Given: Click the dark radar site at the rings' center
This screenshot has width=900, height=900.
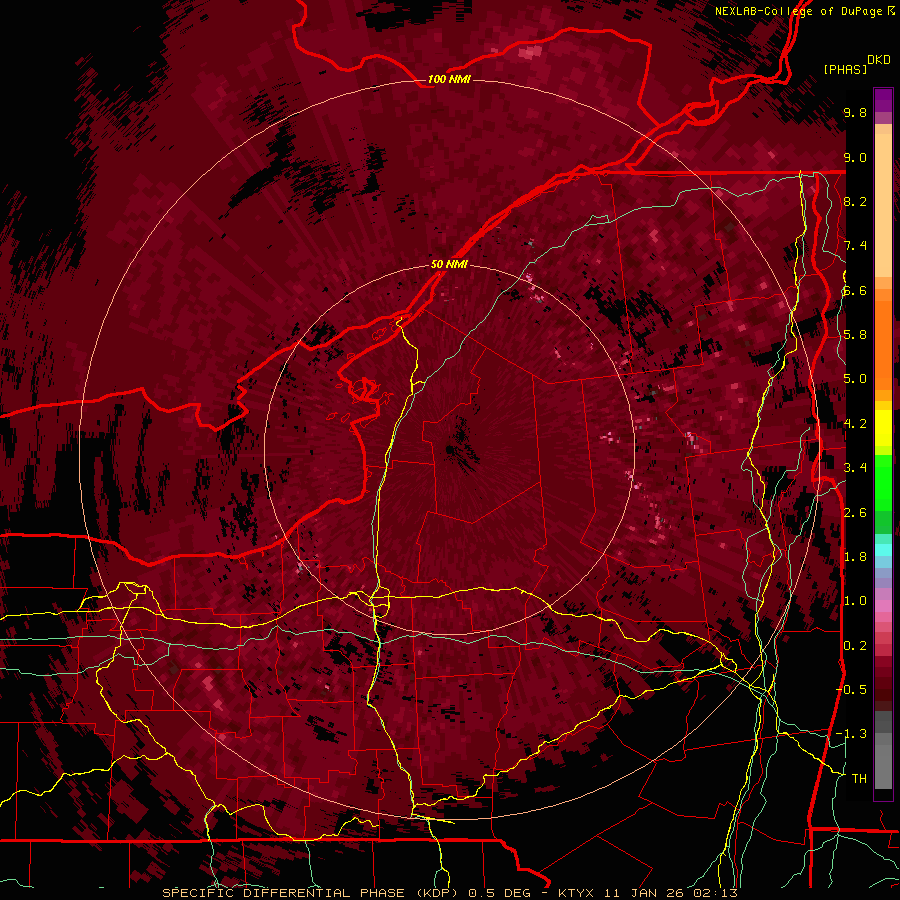Looking at the screenshot, I should (449, 449).
